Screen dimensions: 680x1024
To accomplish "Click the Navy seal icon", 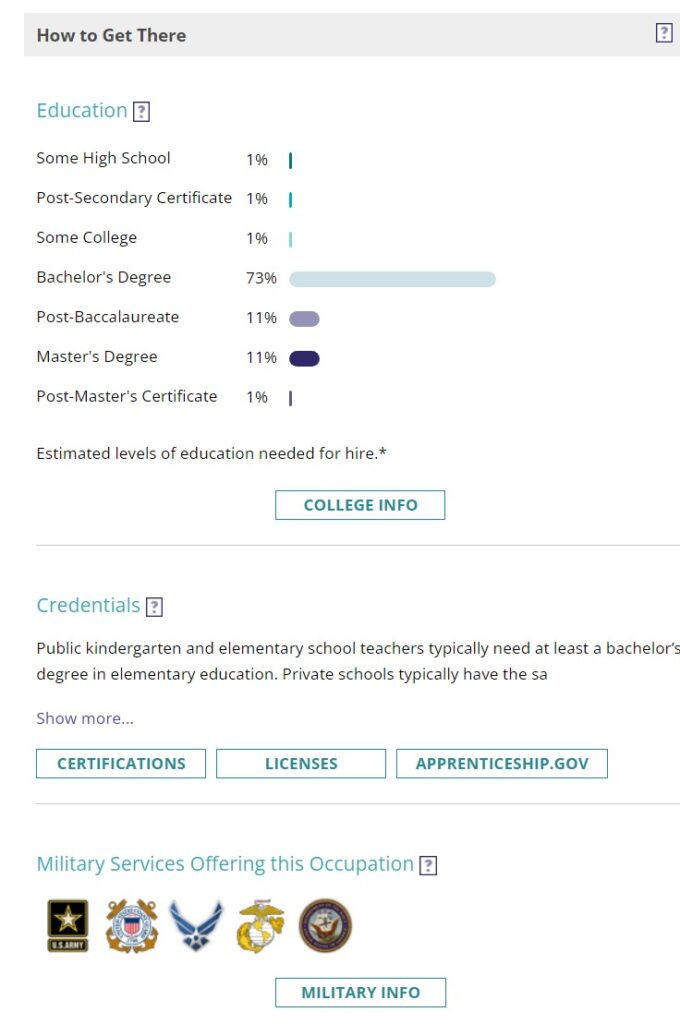I will click(x=325, y=925).
